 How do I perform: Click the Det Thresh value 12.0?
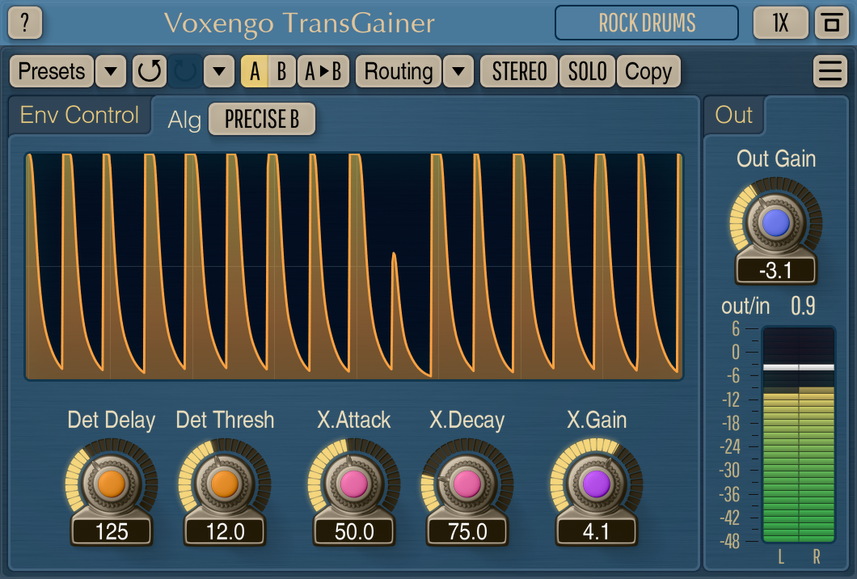click(x=225, y=531)
